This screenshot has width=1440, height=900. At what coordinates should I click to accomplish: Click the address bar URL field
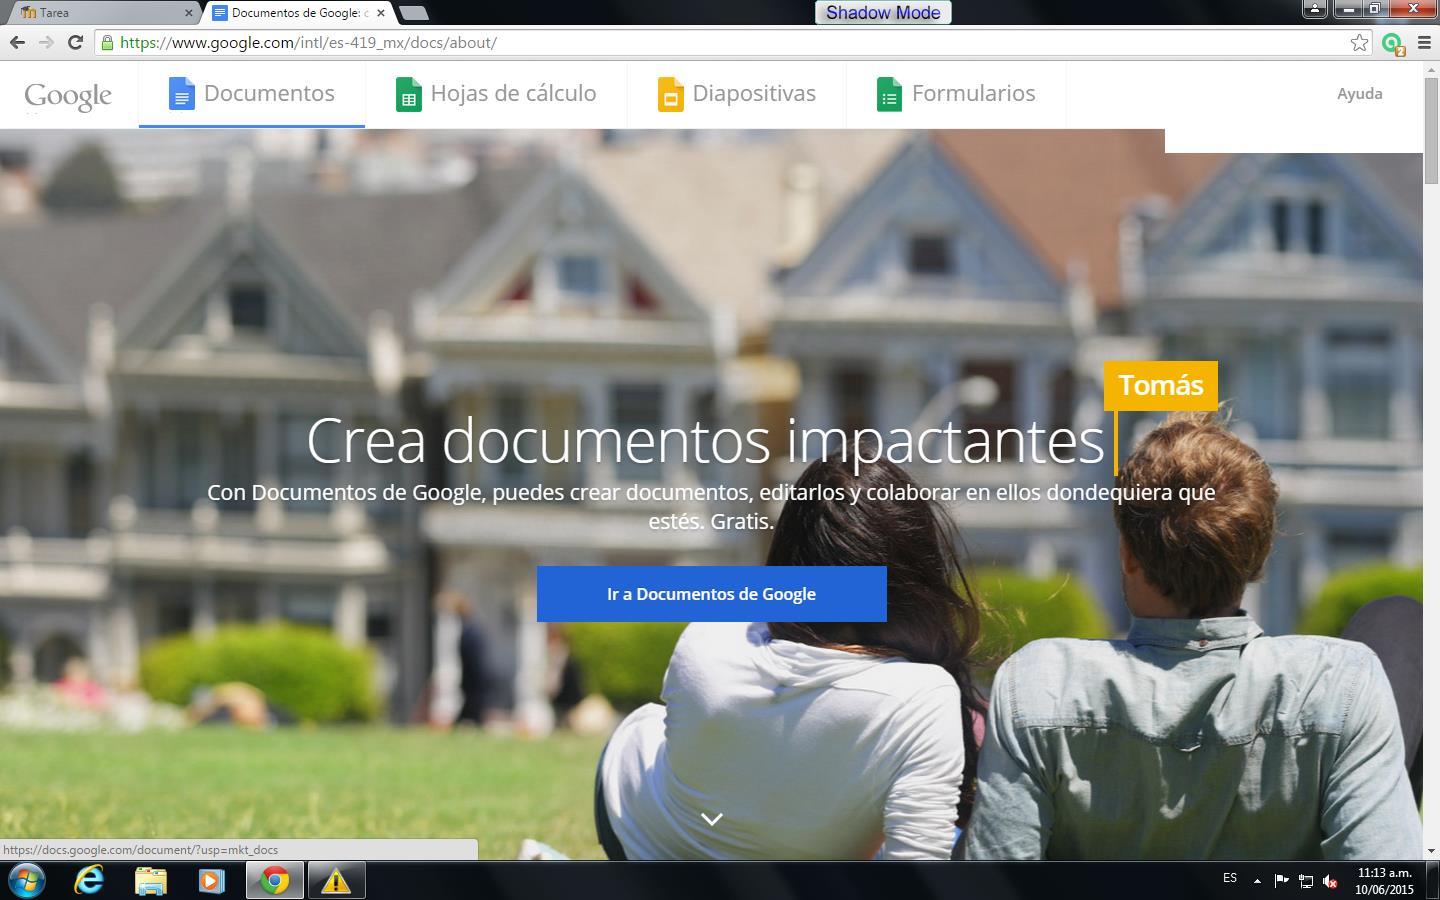click(x=700, y=42)
